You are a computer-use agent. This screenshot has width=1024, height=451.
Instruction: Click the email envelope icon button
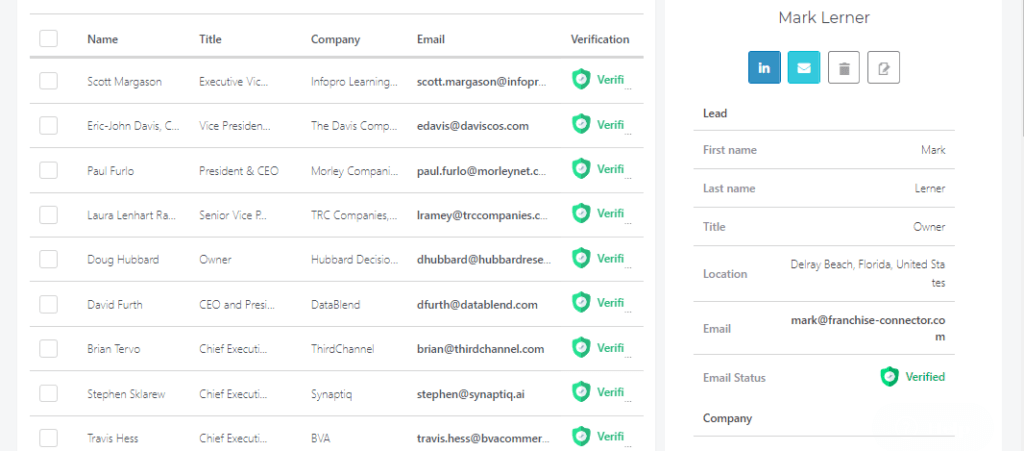[x=804, y=68]
